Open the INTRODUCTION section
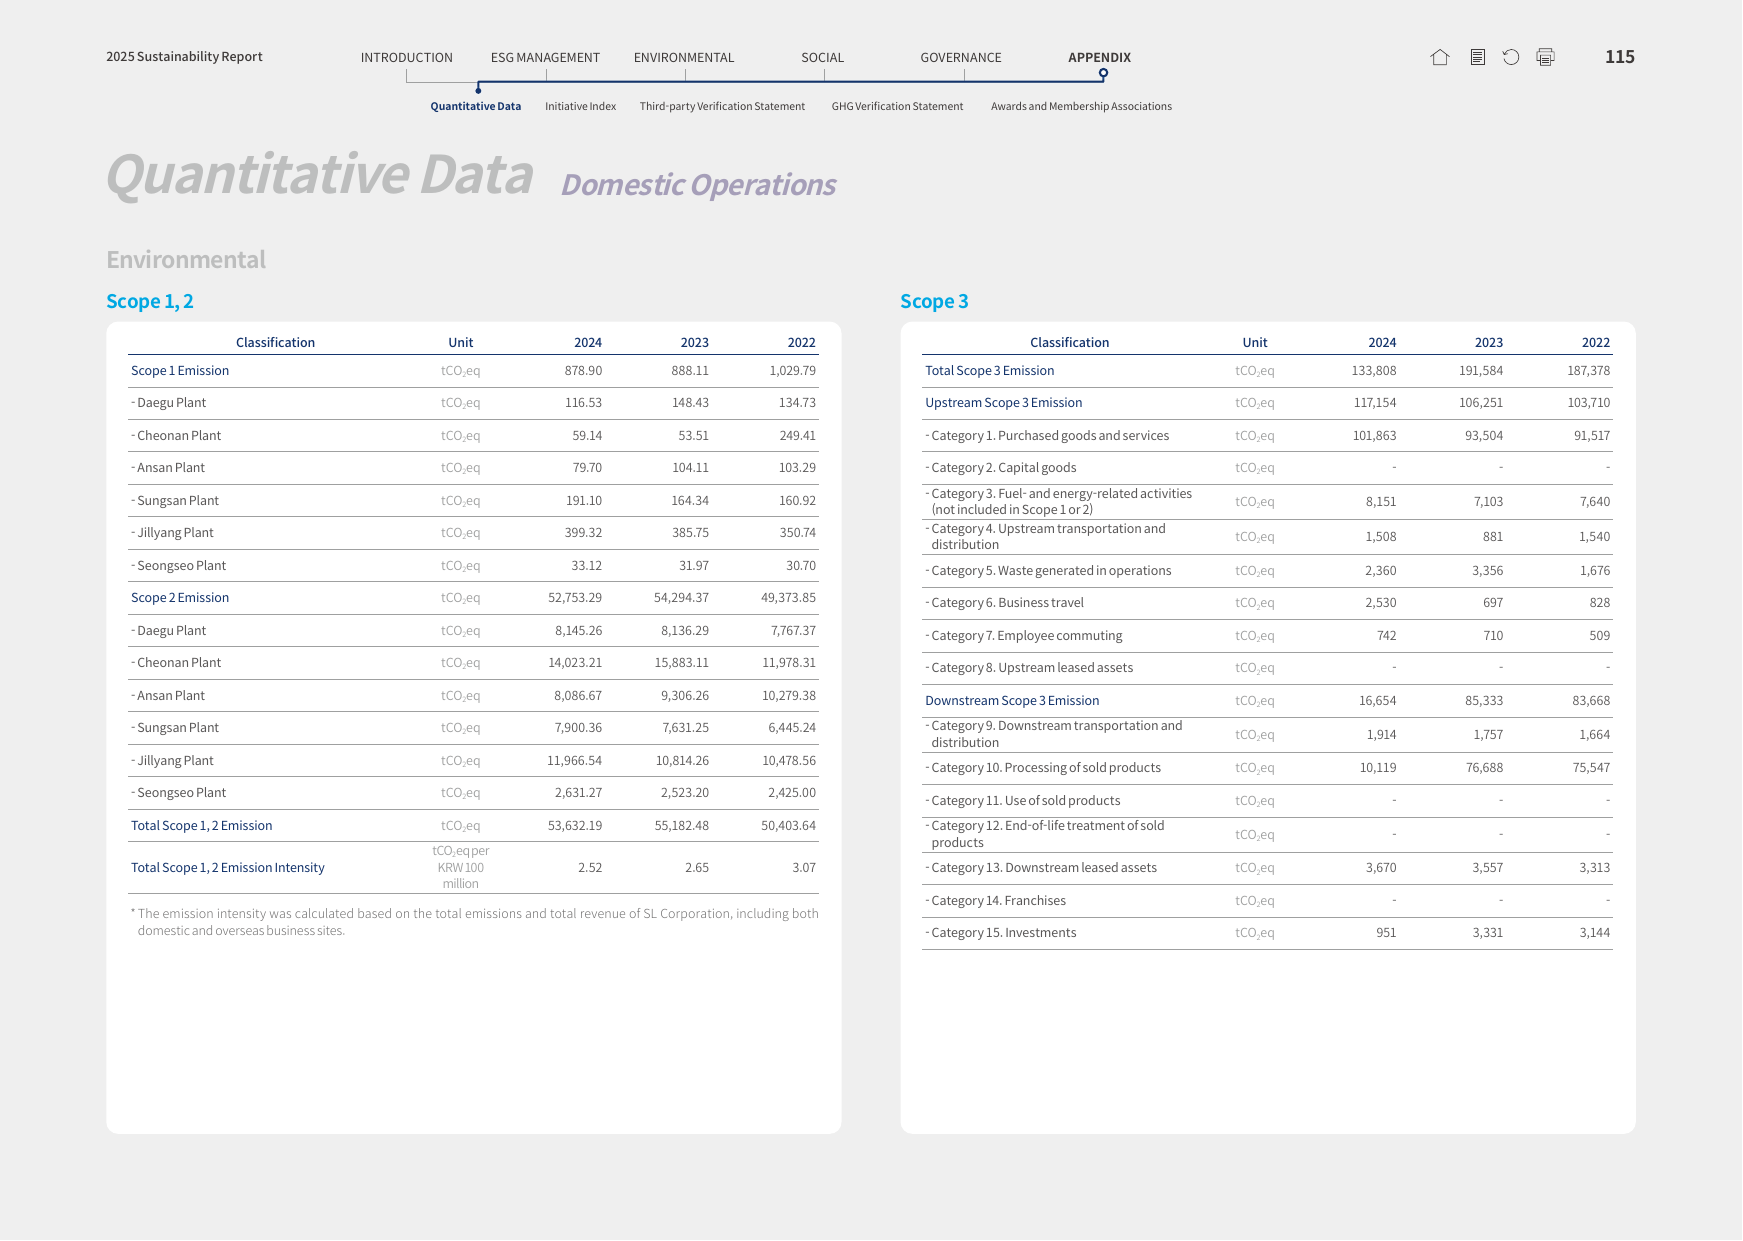Screen dimensions: 1743x1241 [407, 58]
